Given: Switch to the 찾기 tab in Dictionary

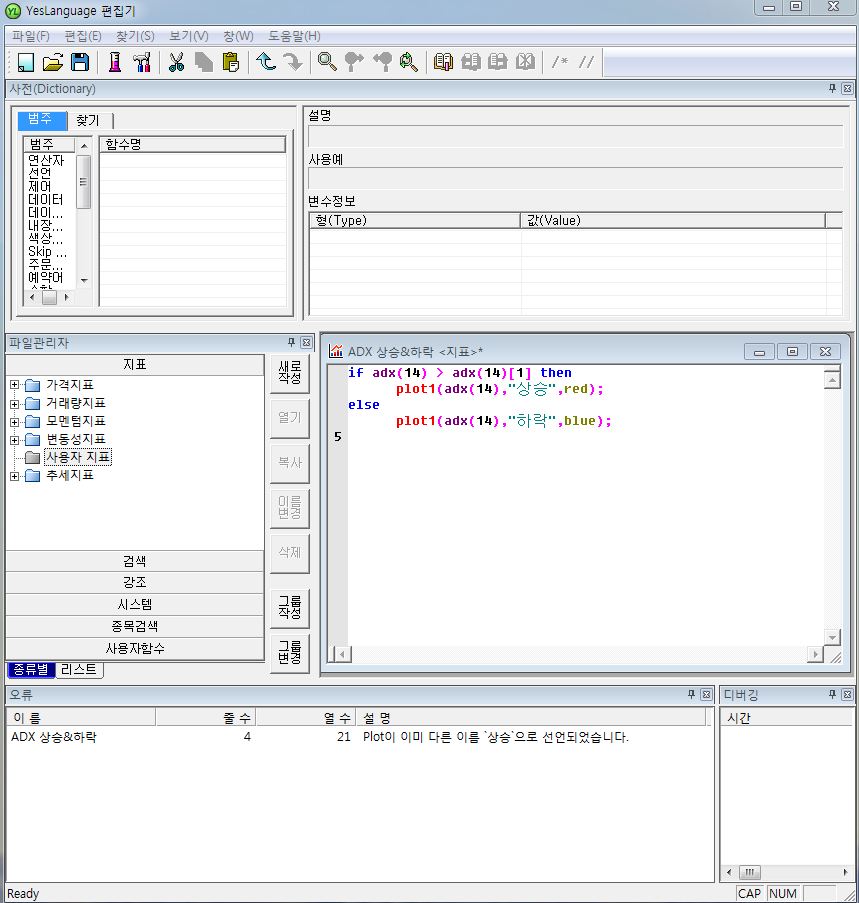Looking at the screenshot, I should (88, 120).
